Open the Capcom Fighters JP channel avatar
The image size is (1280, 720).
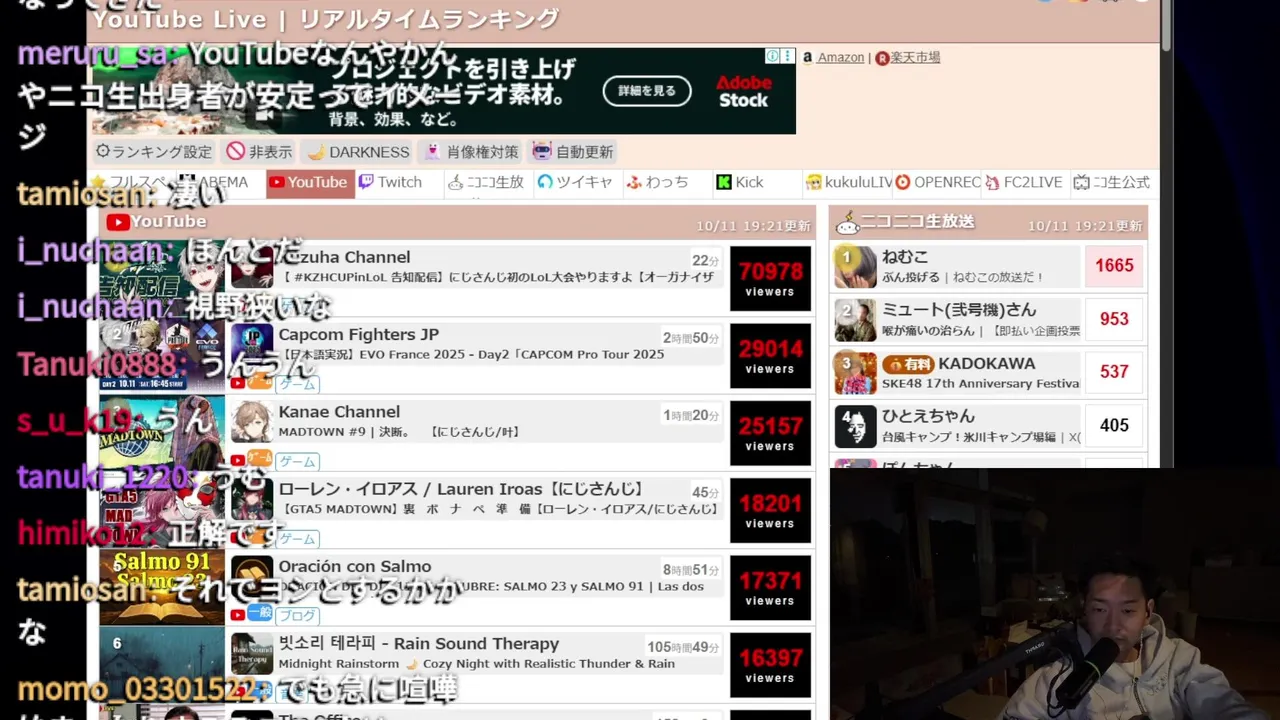tap(252, 344)
